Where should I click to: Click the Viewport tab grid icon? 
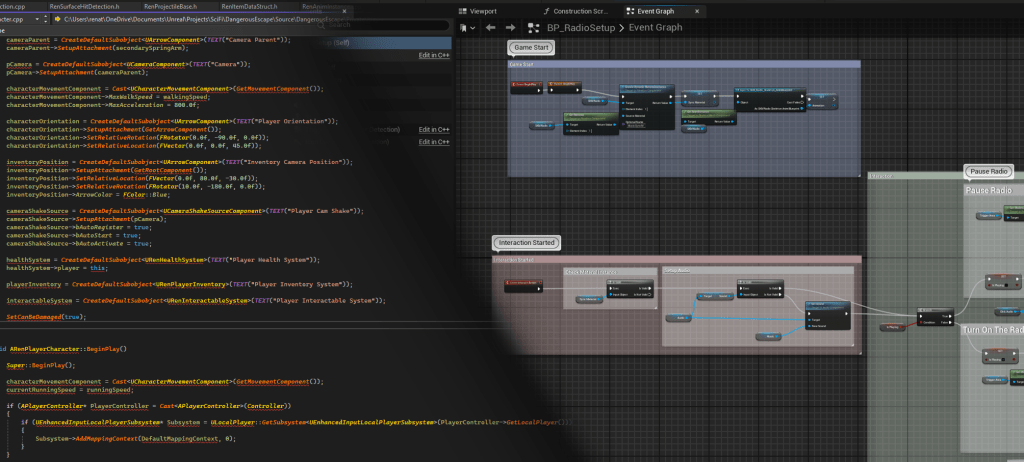click(462, 10)
